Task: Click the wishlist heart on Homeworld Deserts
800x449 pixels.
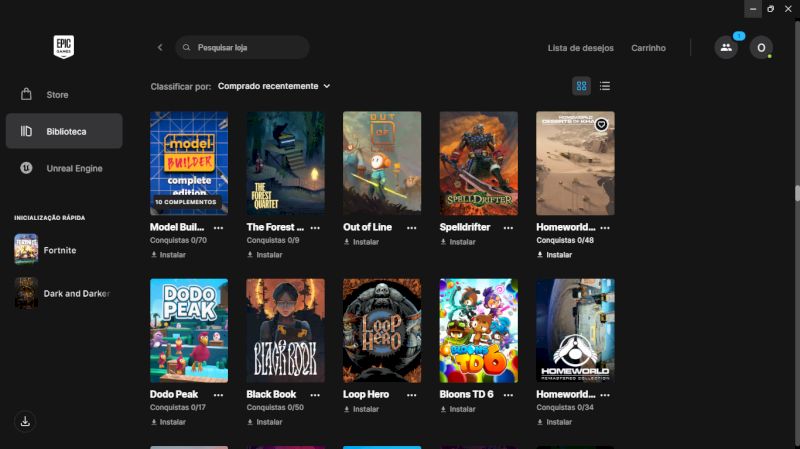Action: [601, 124]
